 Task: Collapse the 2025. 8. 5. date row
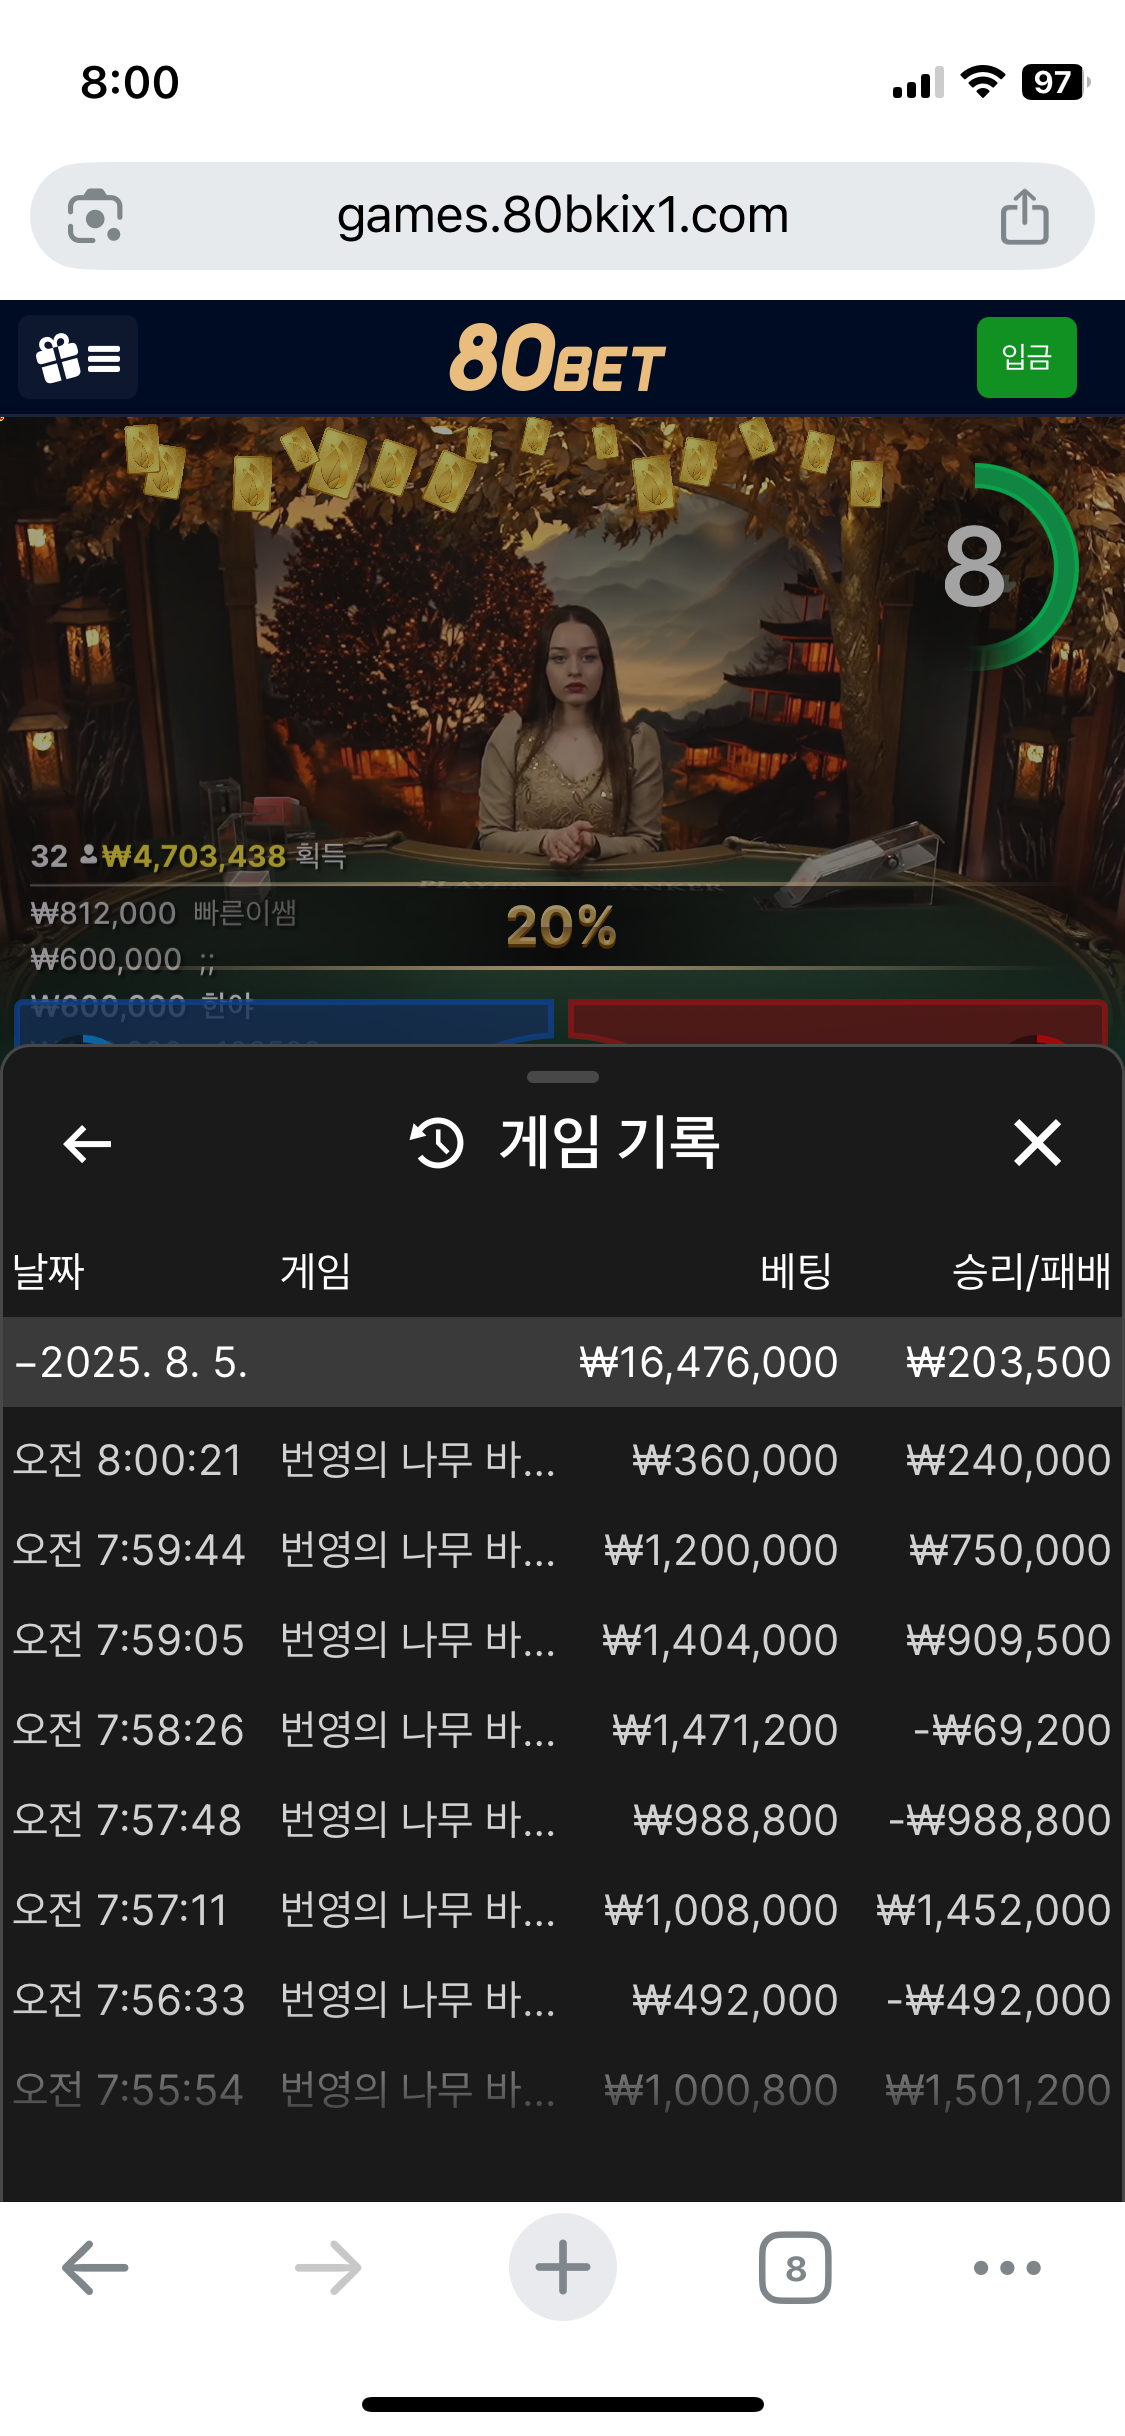[x=562, y=1362]
